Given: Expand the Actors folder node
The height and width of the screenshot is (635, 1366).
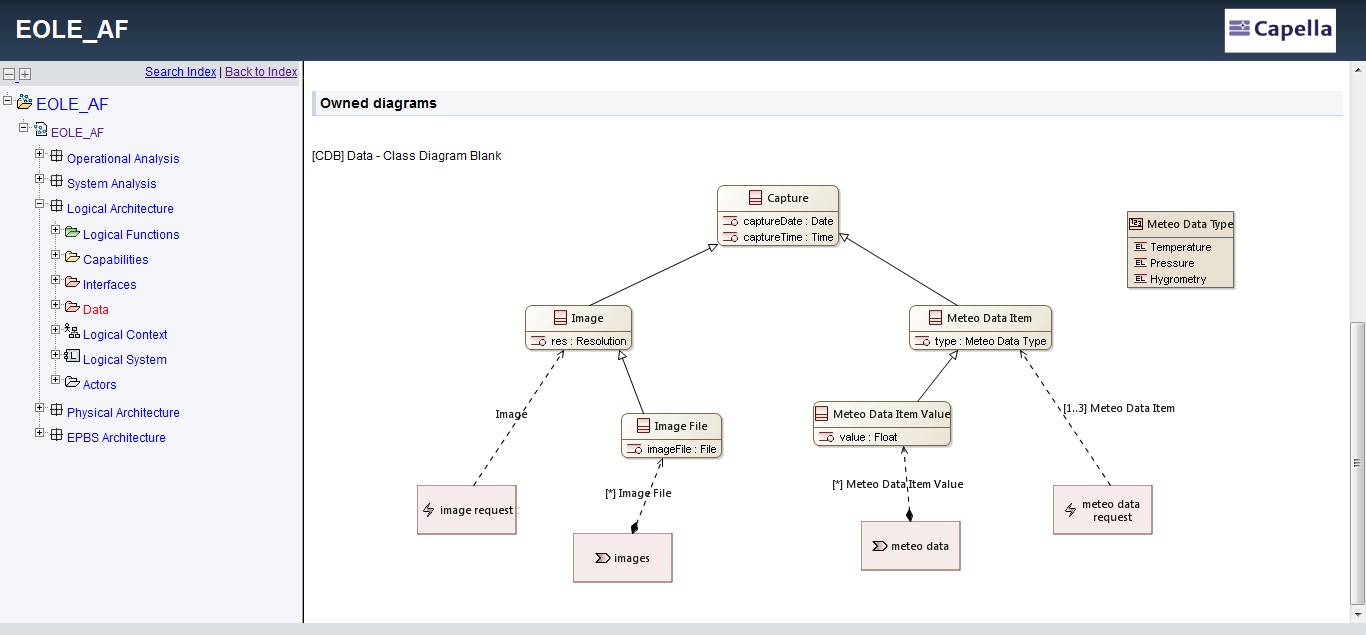Looking at the screenshot, I should (56, 380).
